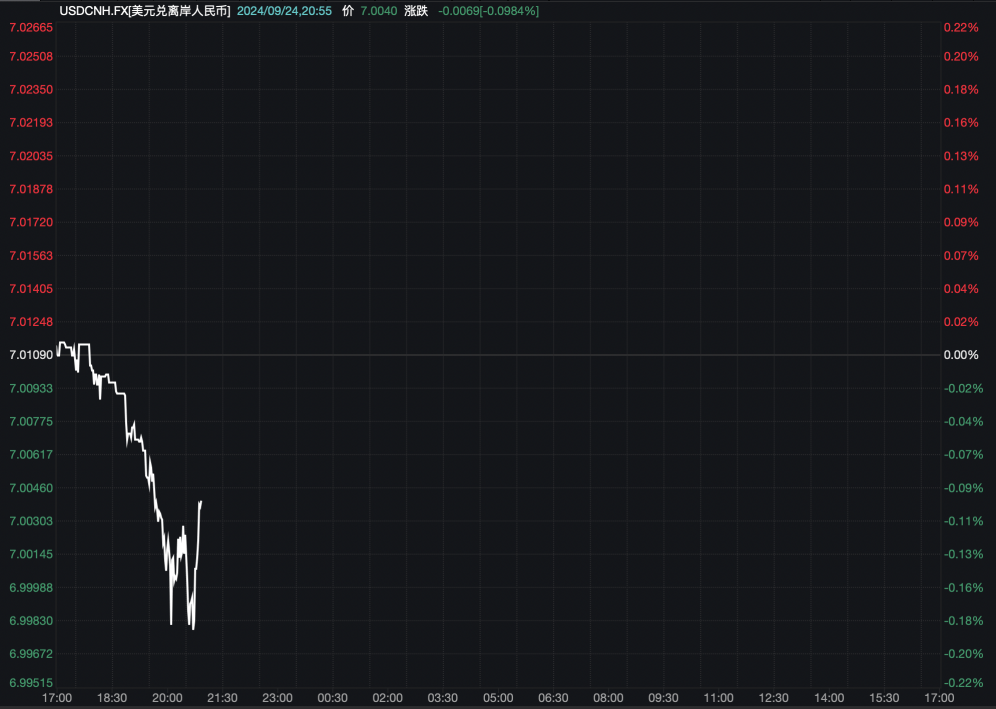Click the 7.02665 top price label
Viewport: 996px width, 709px height.
(31, 27)
